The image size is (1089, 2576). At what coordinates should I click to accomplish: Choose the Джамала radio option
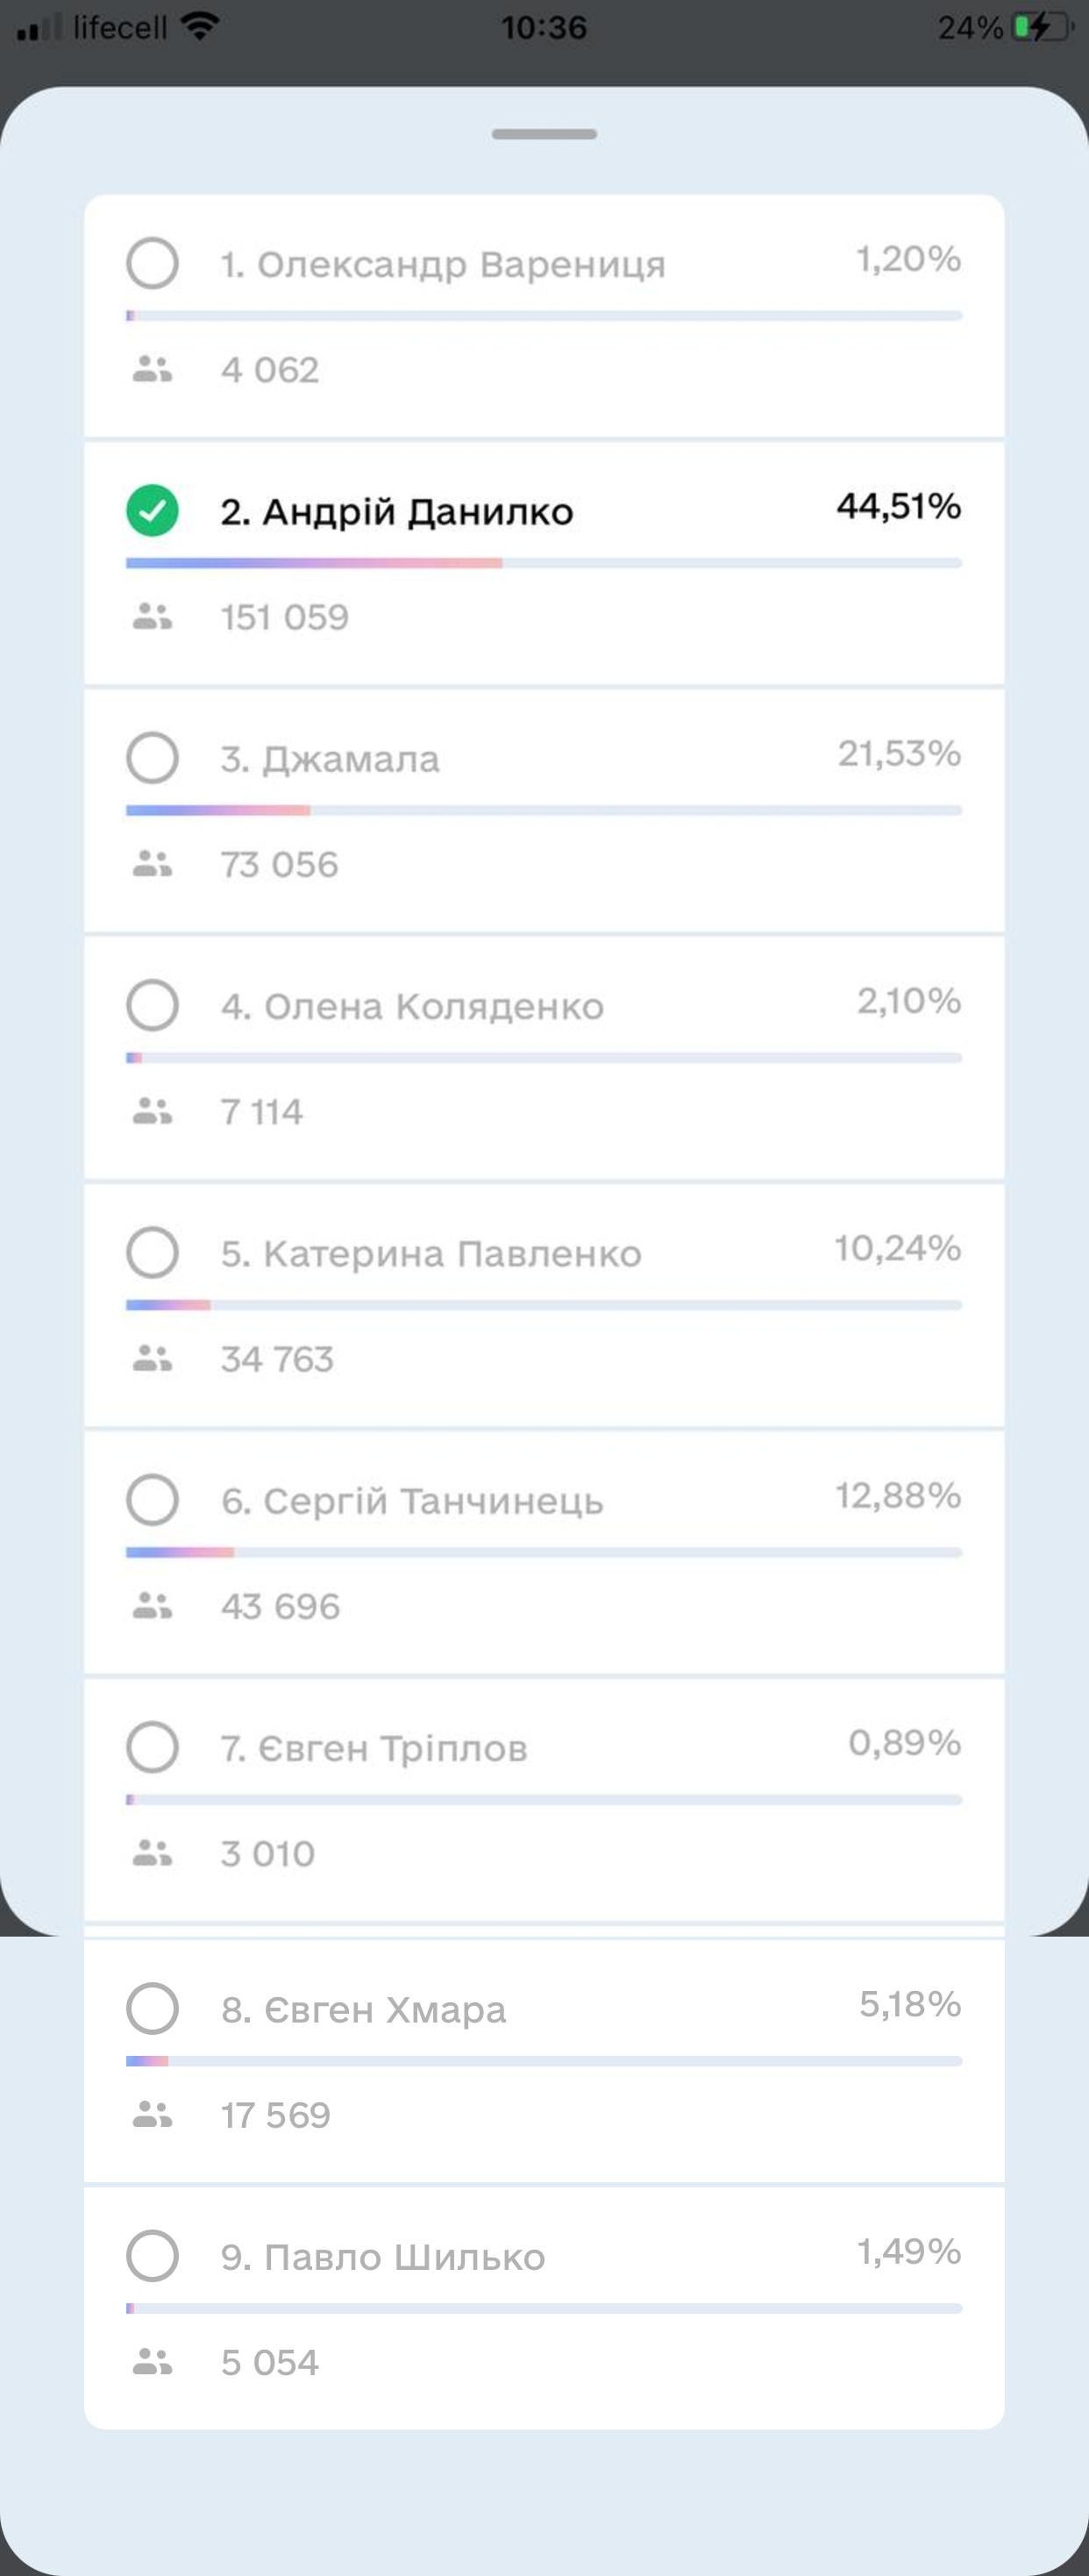coord(152,757)
